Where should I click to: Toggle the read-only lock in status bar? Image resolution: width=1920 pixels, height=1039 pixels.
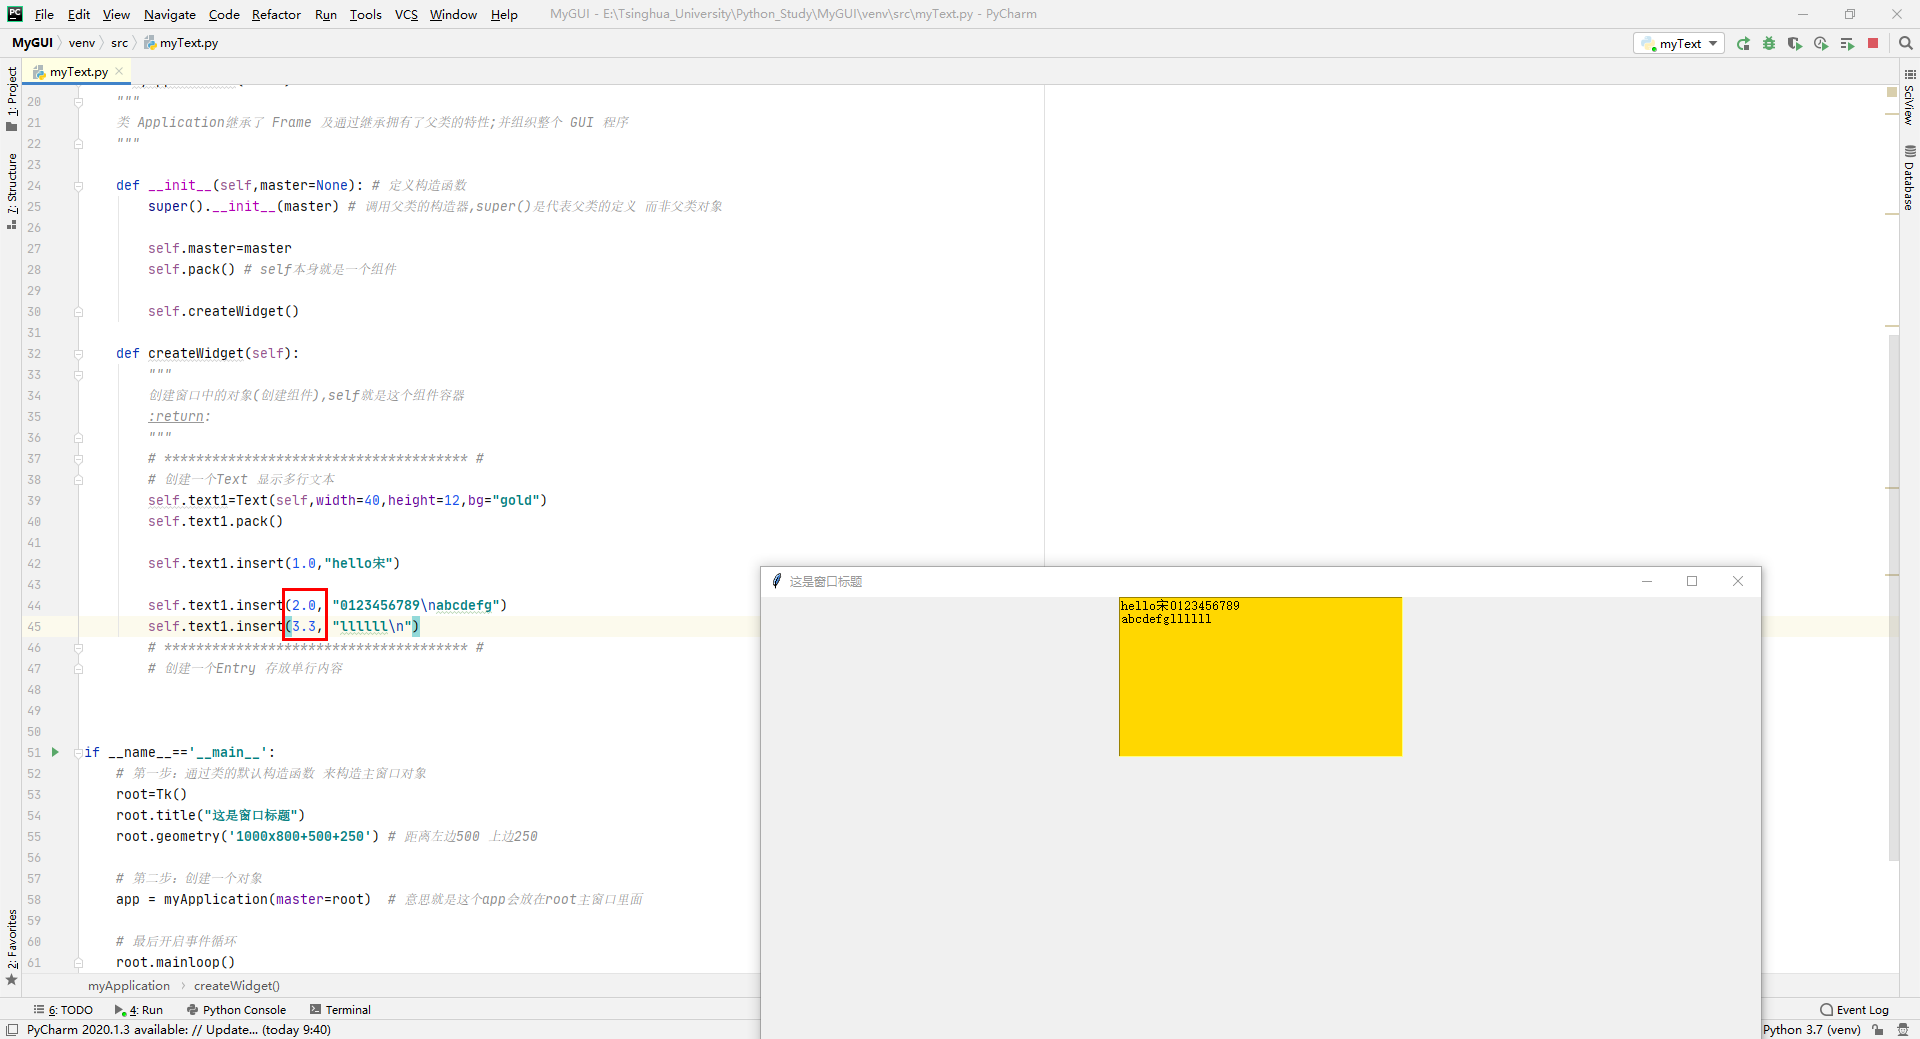coord(1879,1030)
